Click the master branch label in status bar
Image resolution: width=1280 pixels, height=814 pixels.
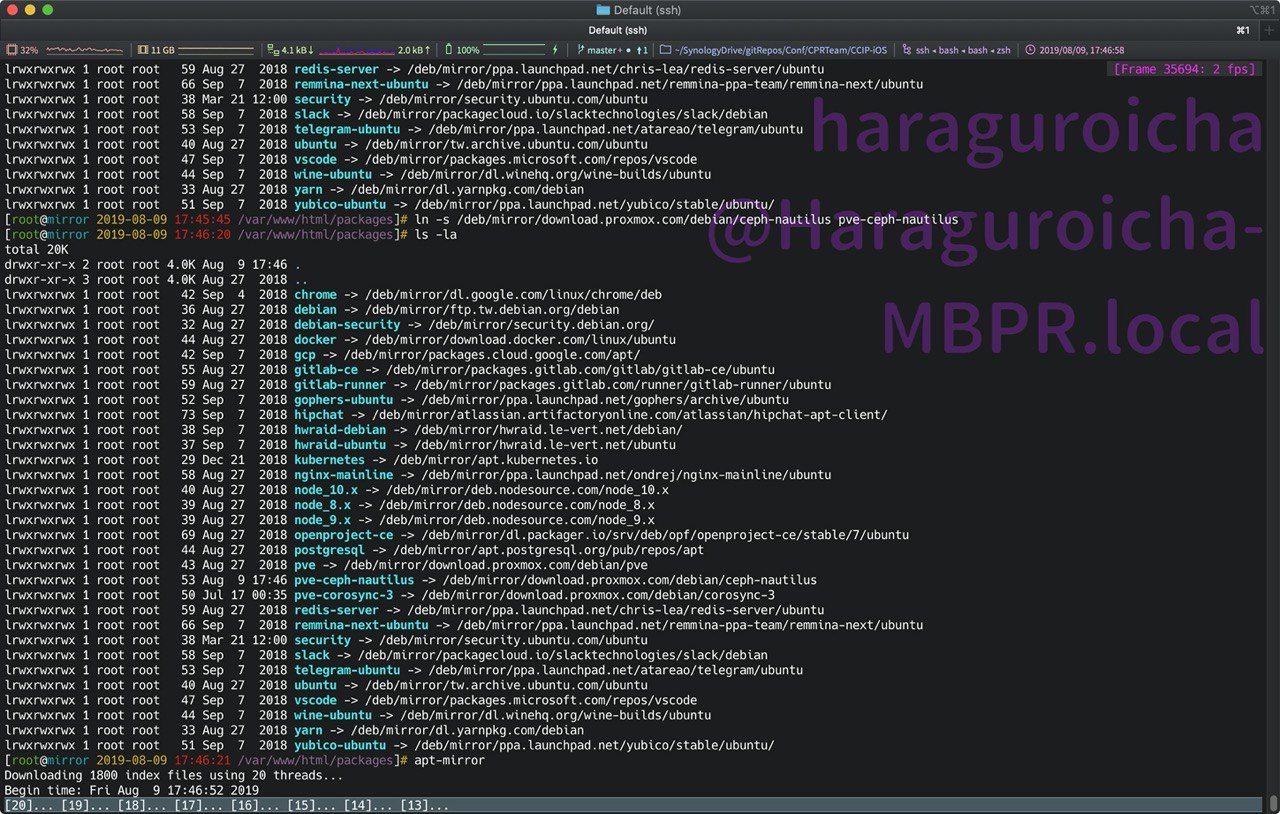click(604, 50)
